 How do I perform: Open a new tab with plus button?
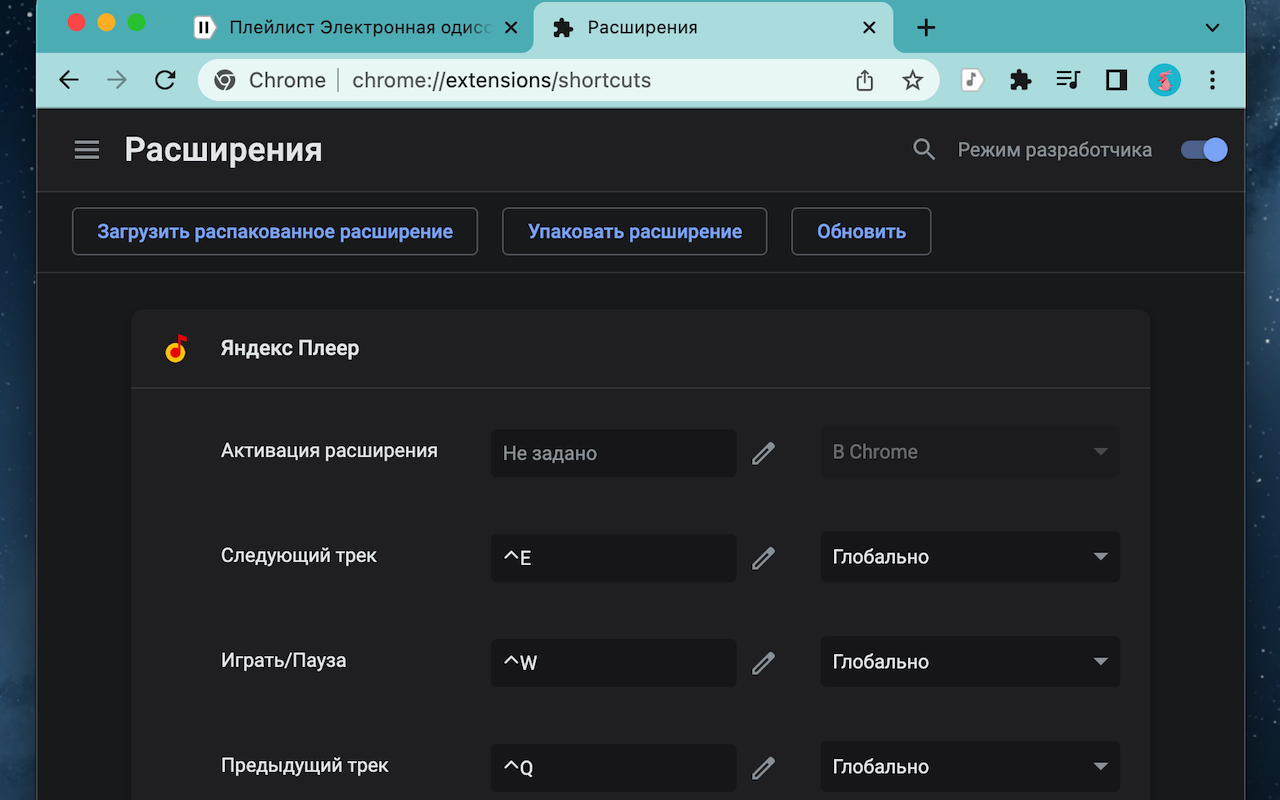[926, 28]
